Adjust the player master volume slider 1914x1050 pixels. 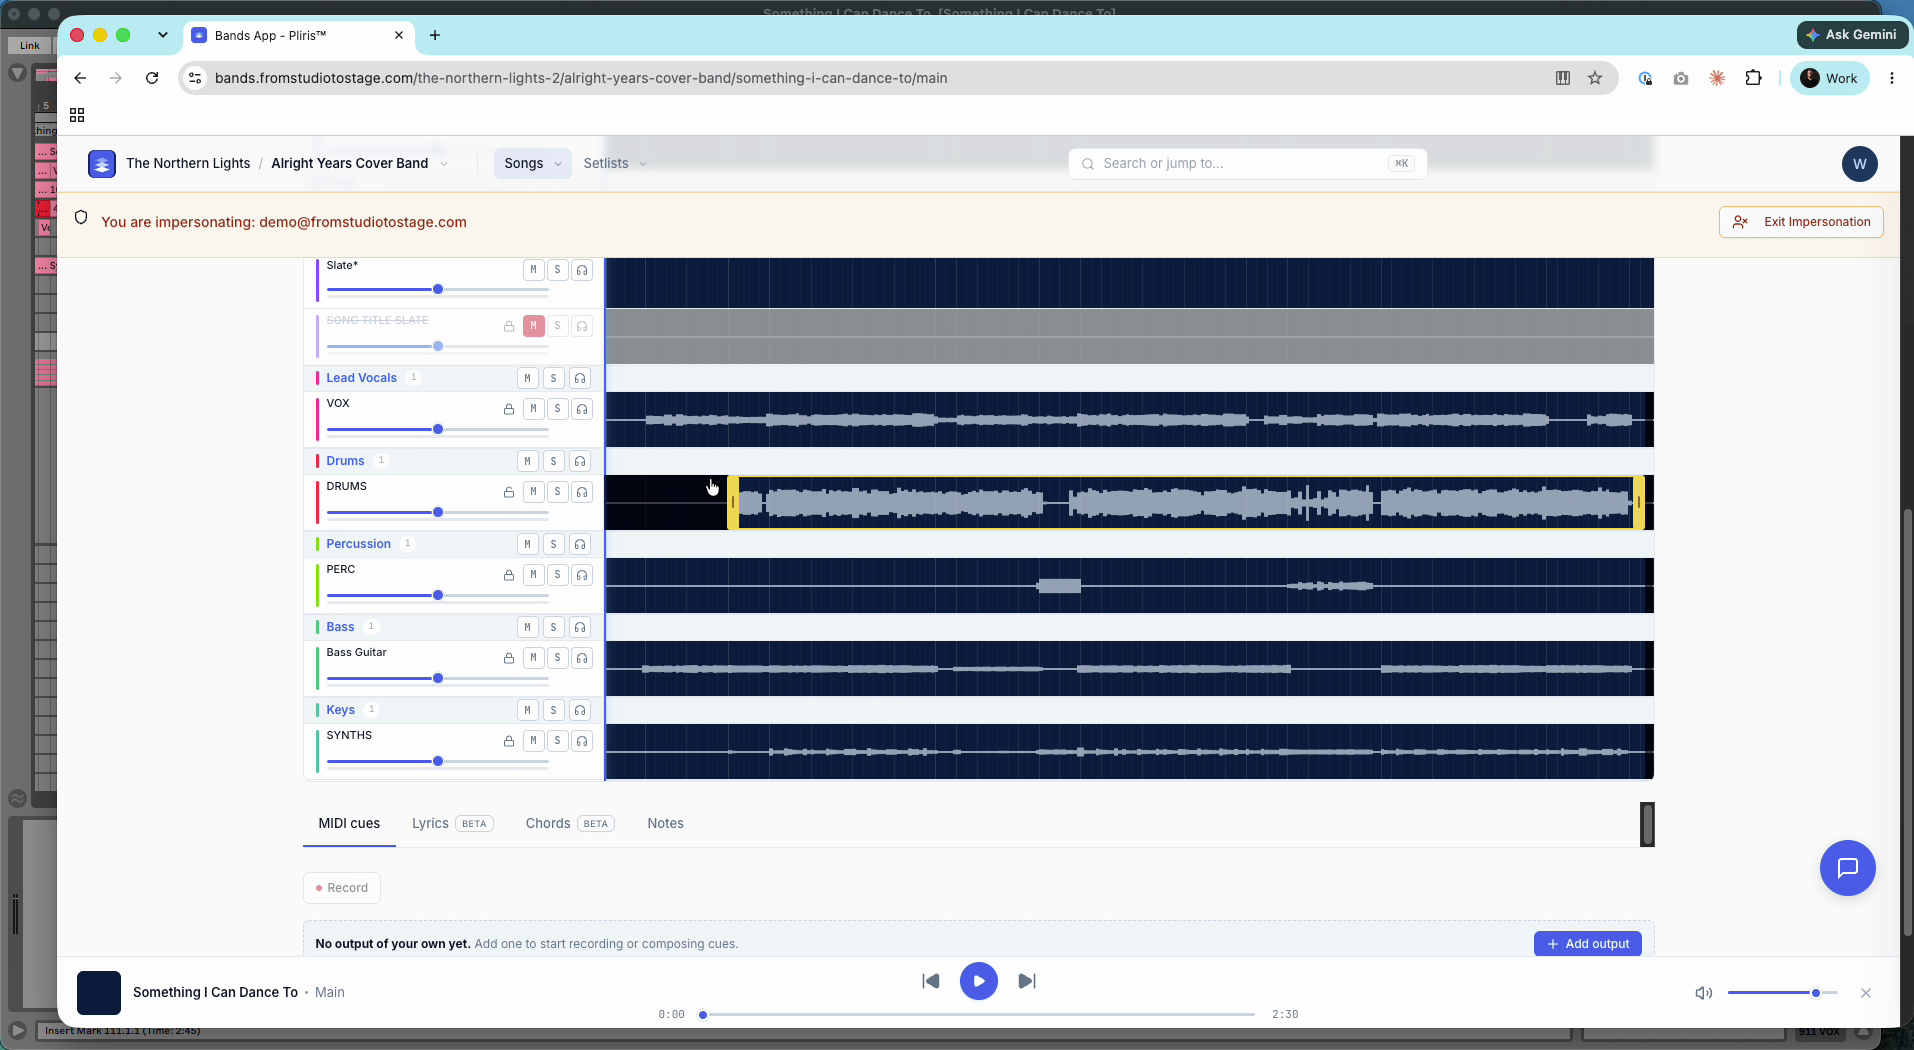[x=1782, y=993]
